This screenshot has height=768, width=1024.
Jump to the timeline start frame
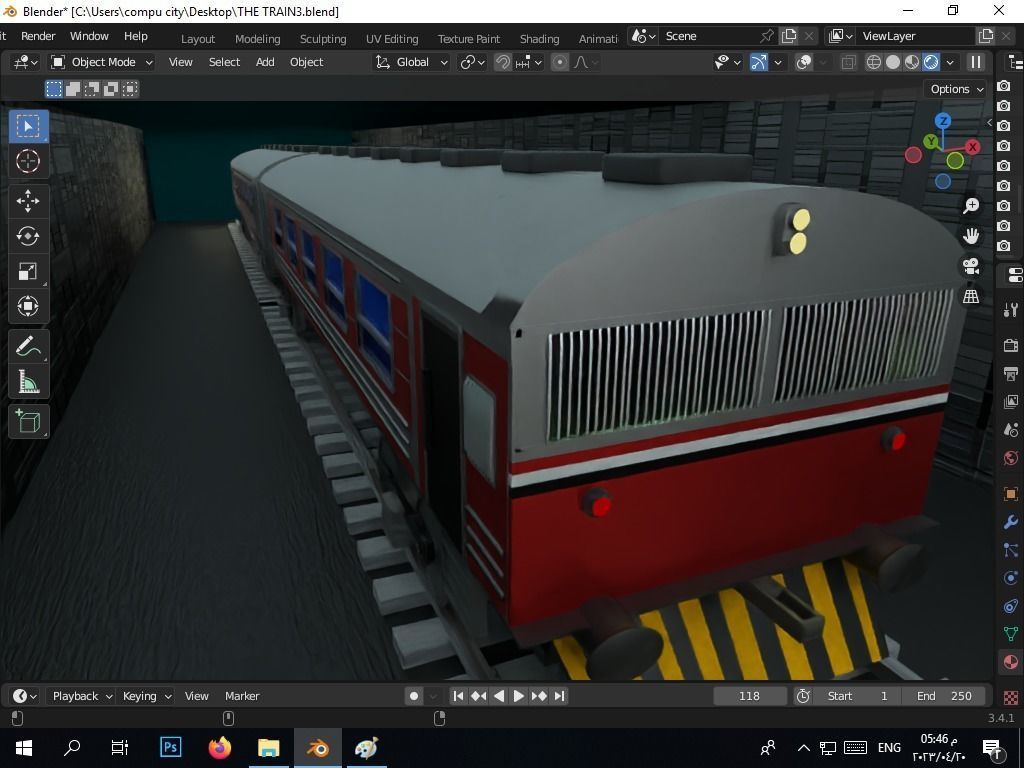click(x=458, y=696)
